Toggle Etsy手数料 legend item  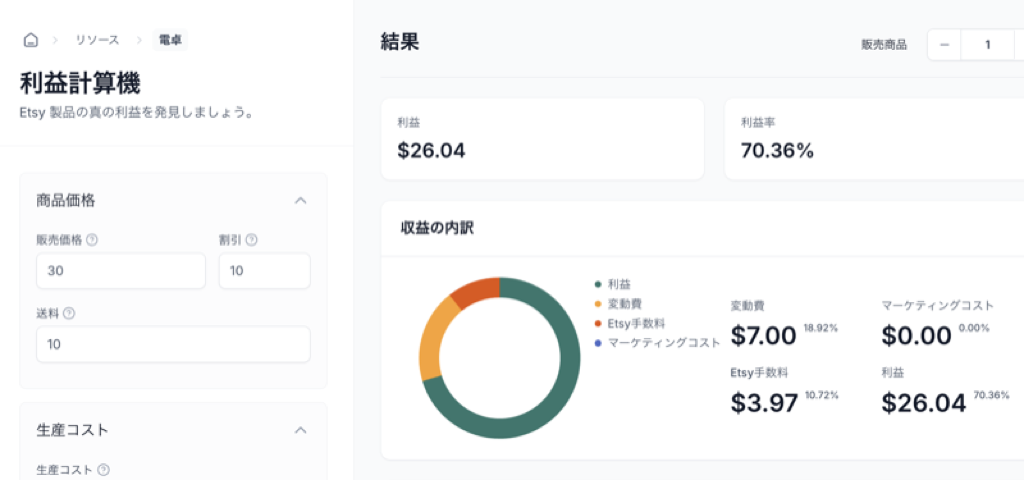pos(635,323)
